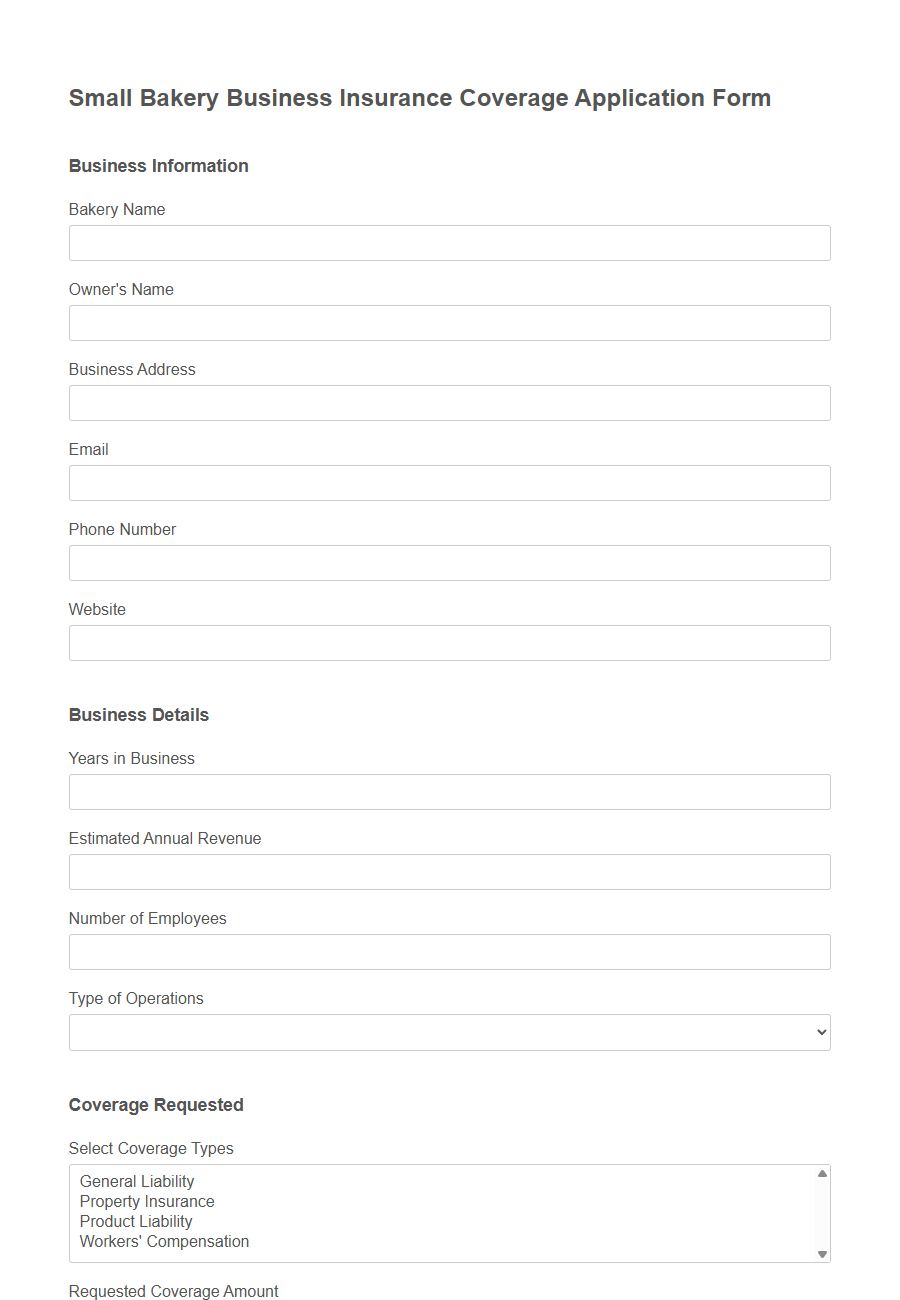
Task: Click the coverage list scroll-up arrow
Action: [x=822, y=1175]
